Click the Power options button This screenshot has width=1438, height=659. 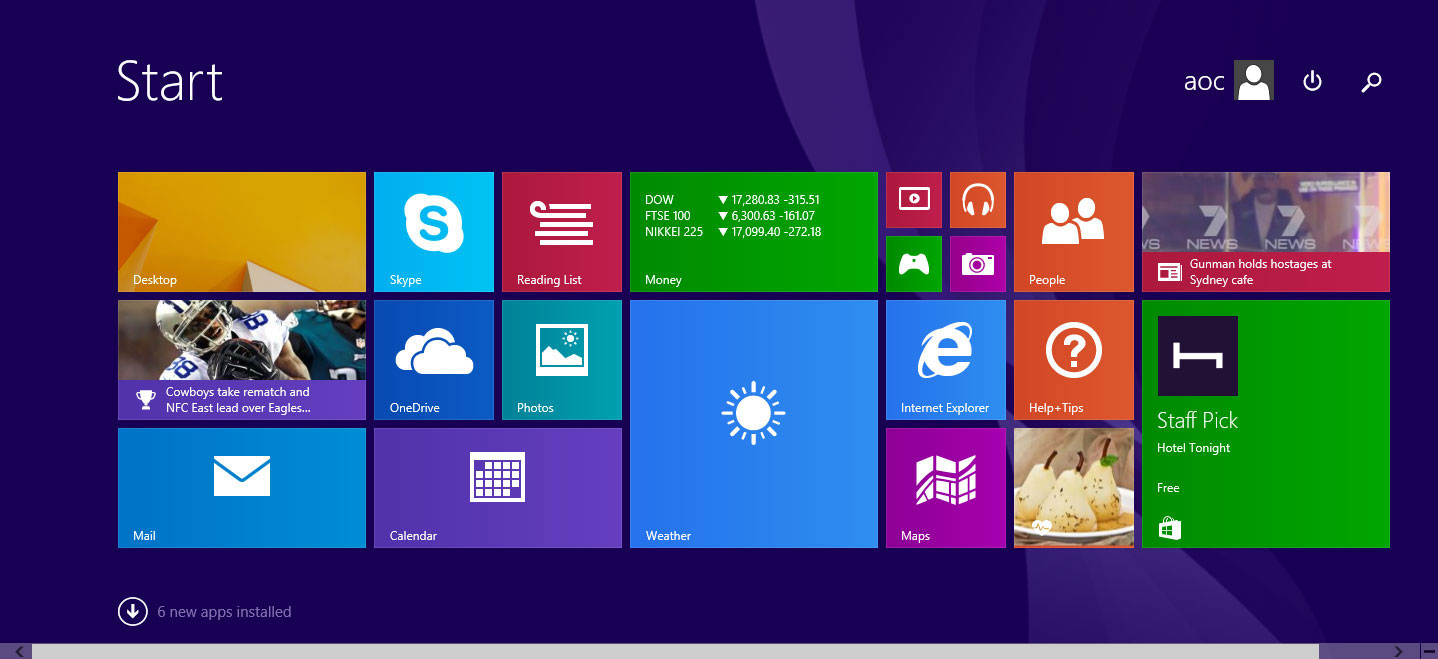click(1313, 82)
